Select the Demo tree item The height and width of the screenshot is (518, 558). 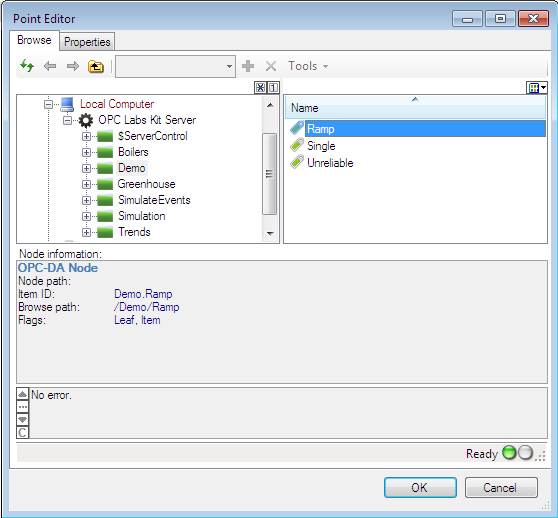click(x=132, y=168)
